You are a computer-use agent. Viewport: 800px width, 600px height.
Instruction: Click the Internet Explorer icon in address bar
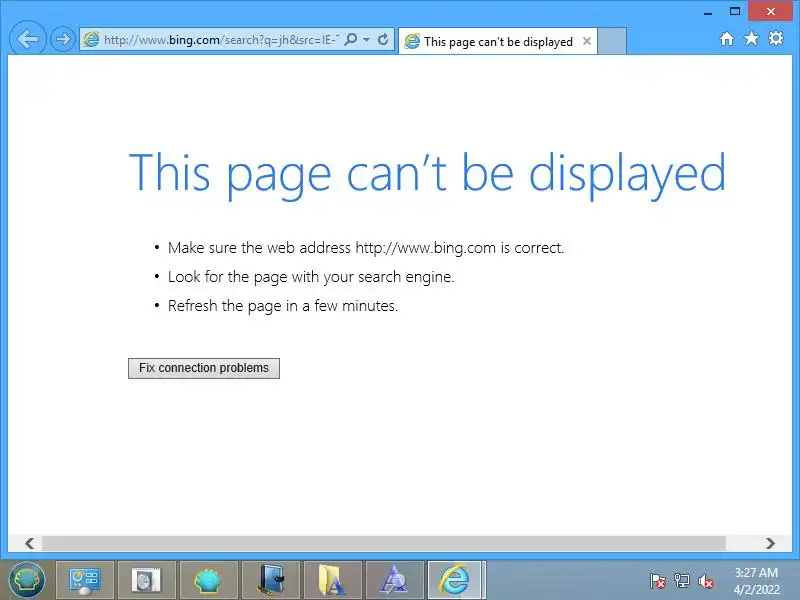[91, 39]
